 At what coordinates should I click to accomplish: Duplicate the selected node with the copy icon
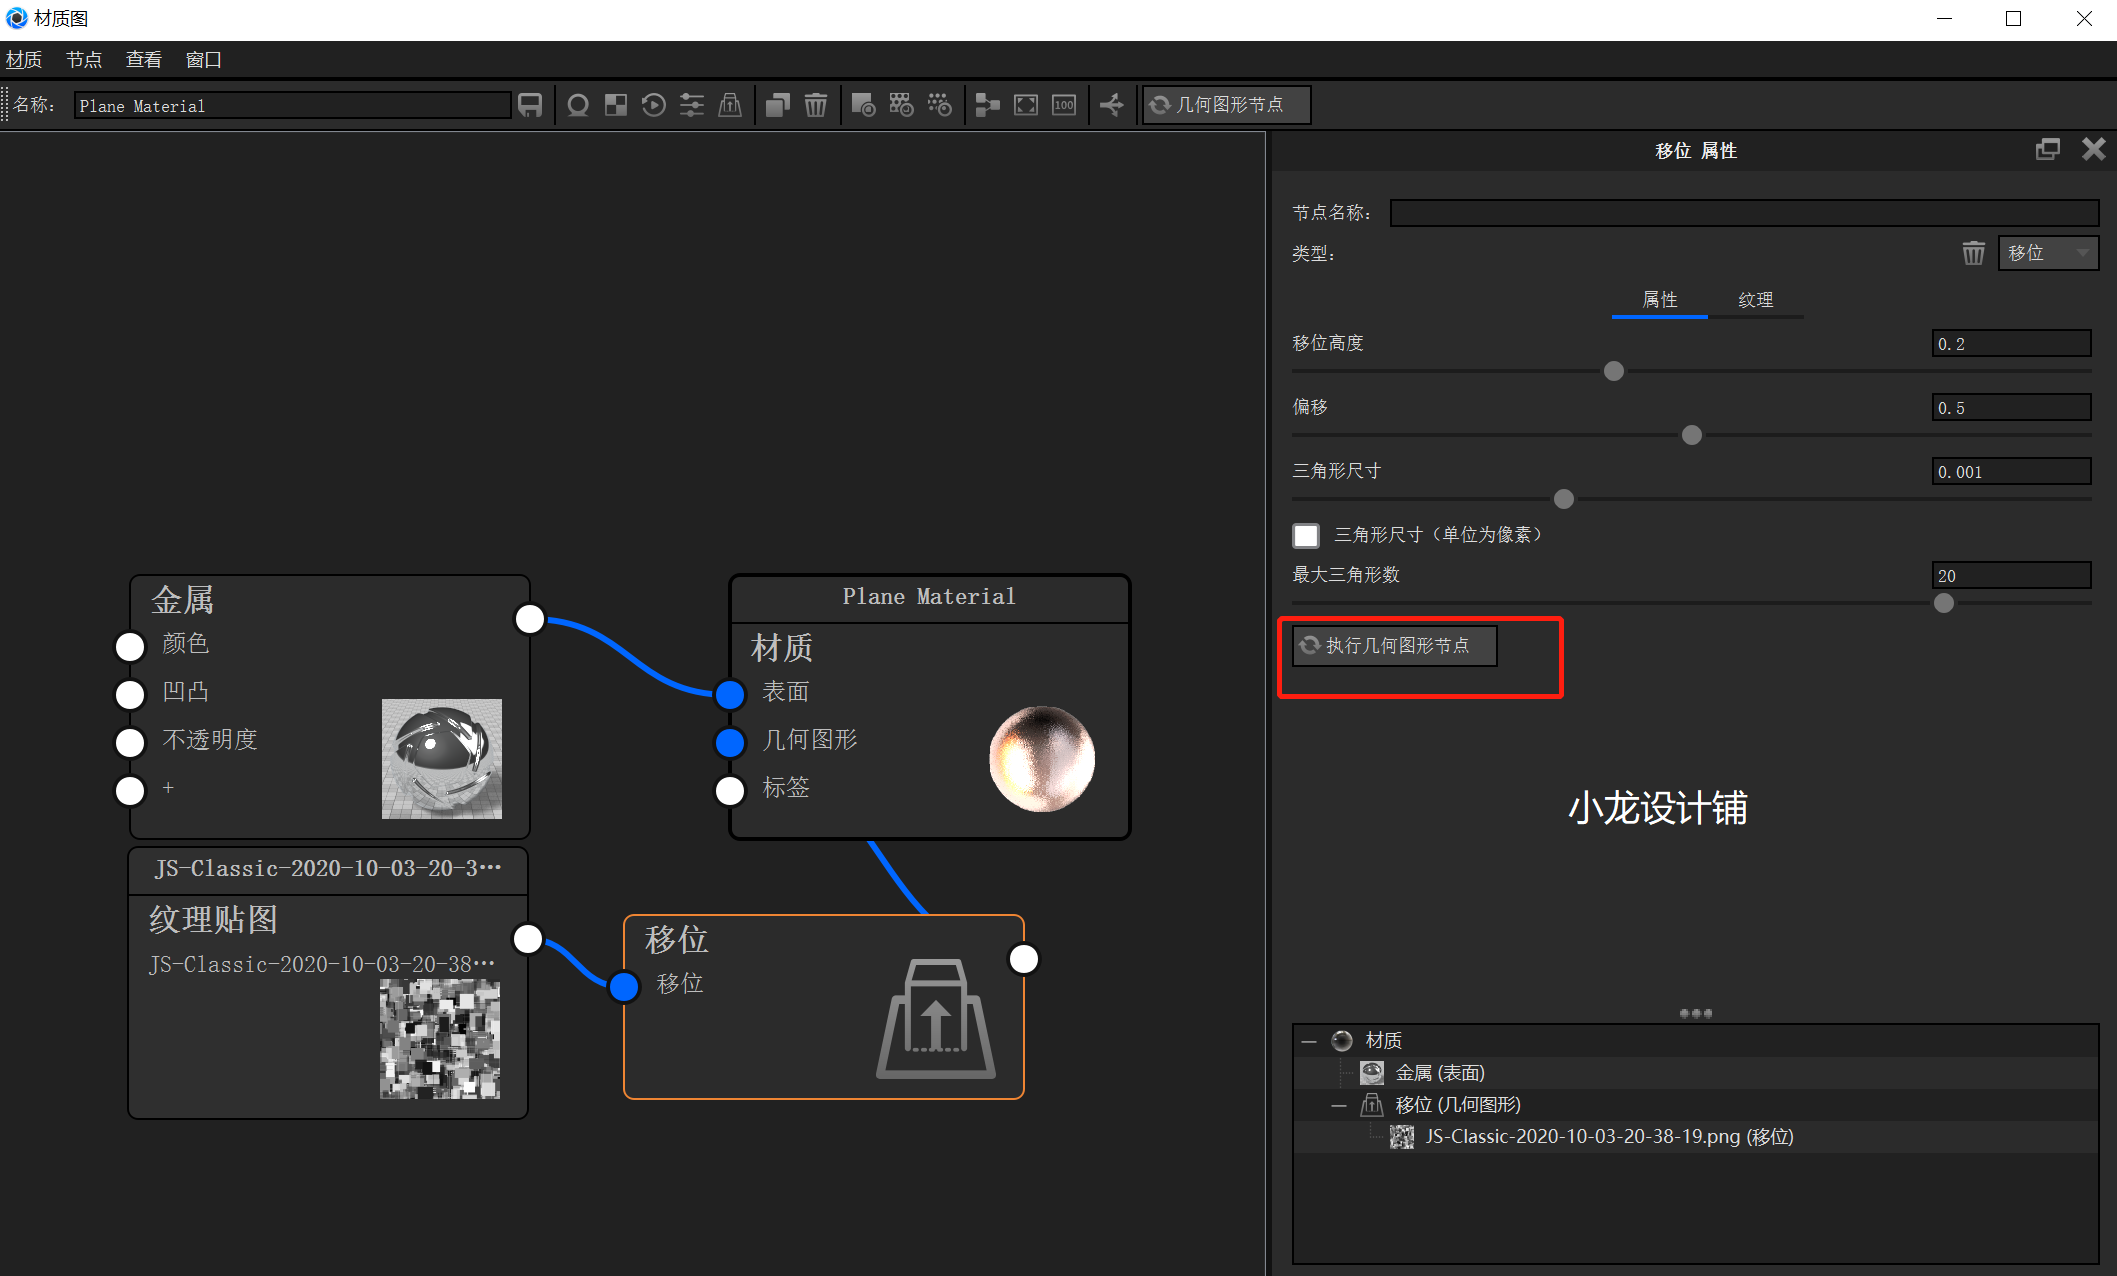coord(778,104)
